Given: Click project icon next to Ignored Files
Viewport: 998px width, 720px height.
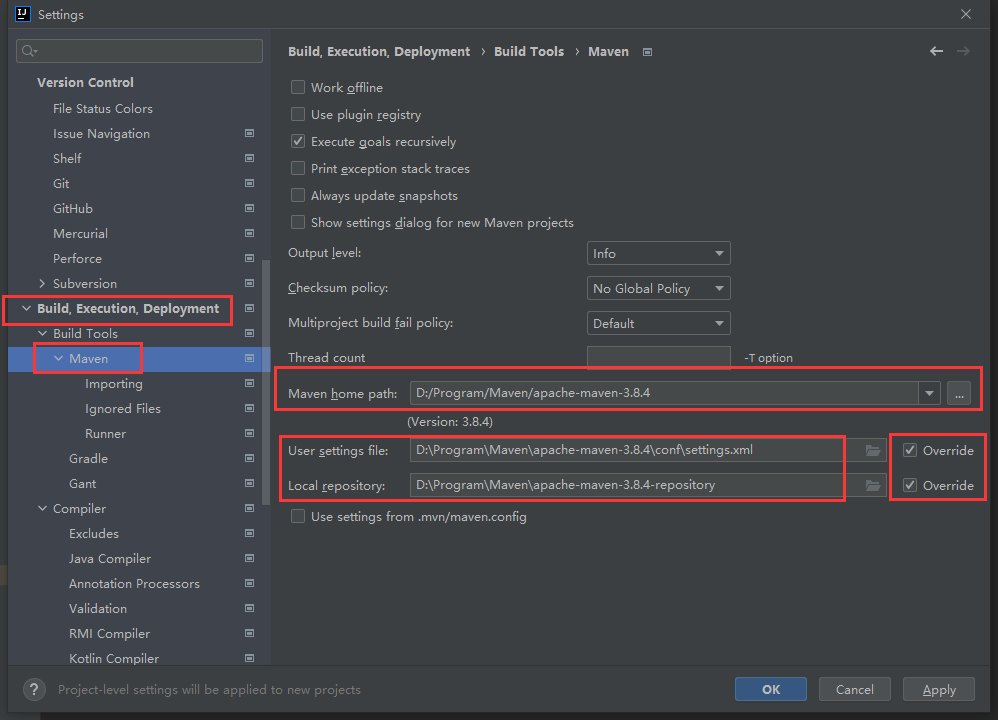Looking at the screenshot, I should tap(250, 408).
